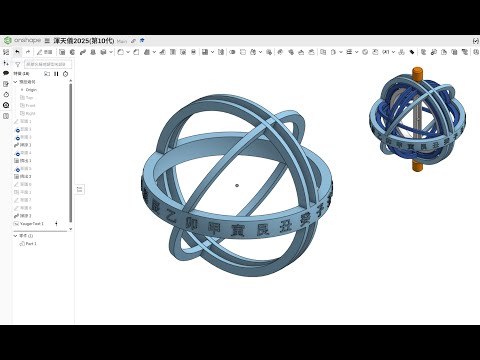Select the Hole tool

183,52
